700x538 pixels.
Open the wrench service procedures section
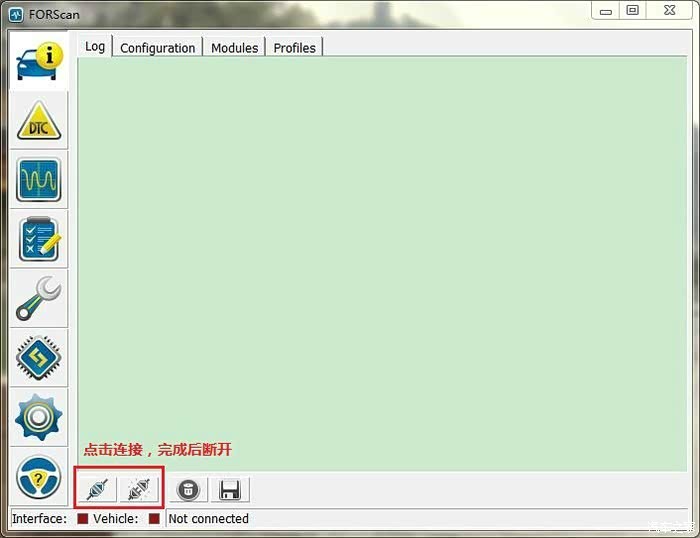39,299
